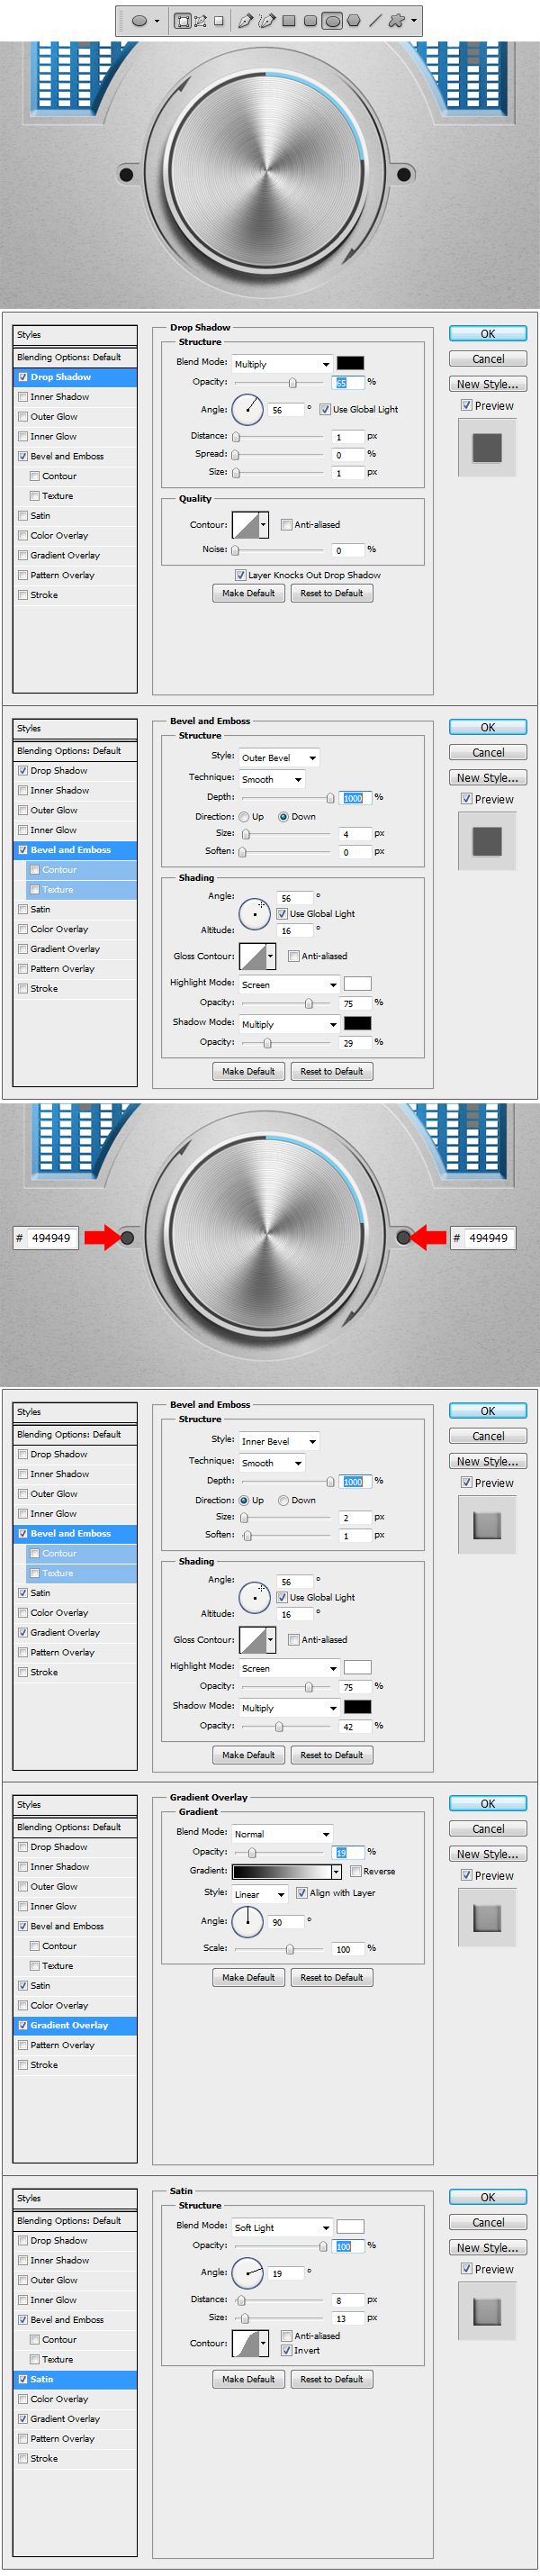The height and width of the screenshot is (2576, 540).
Task: Open the Outer Bevel style dropdown
Action: [279, 758]
